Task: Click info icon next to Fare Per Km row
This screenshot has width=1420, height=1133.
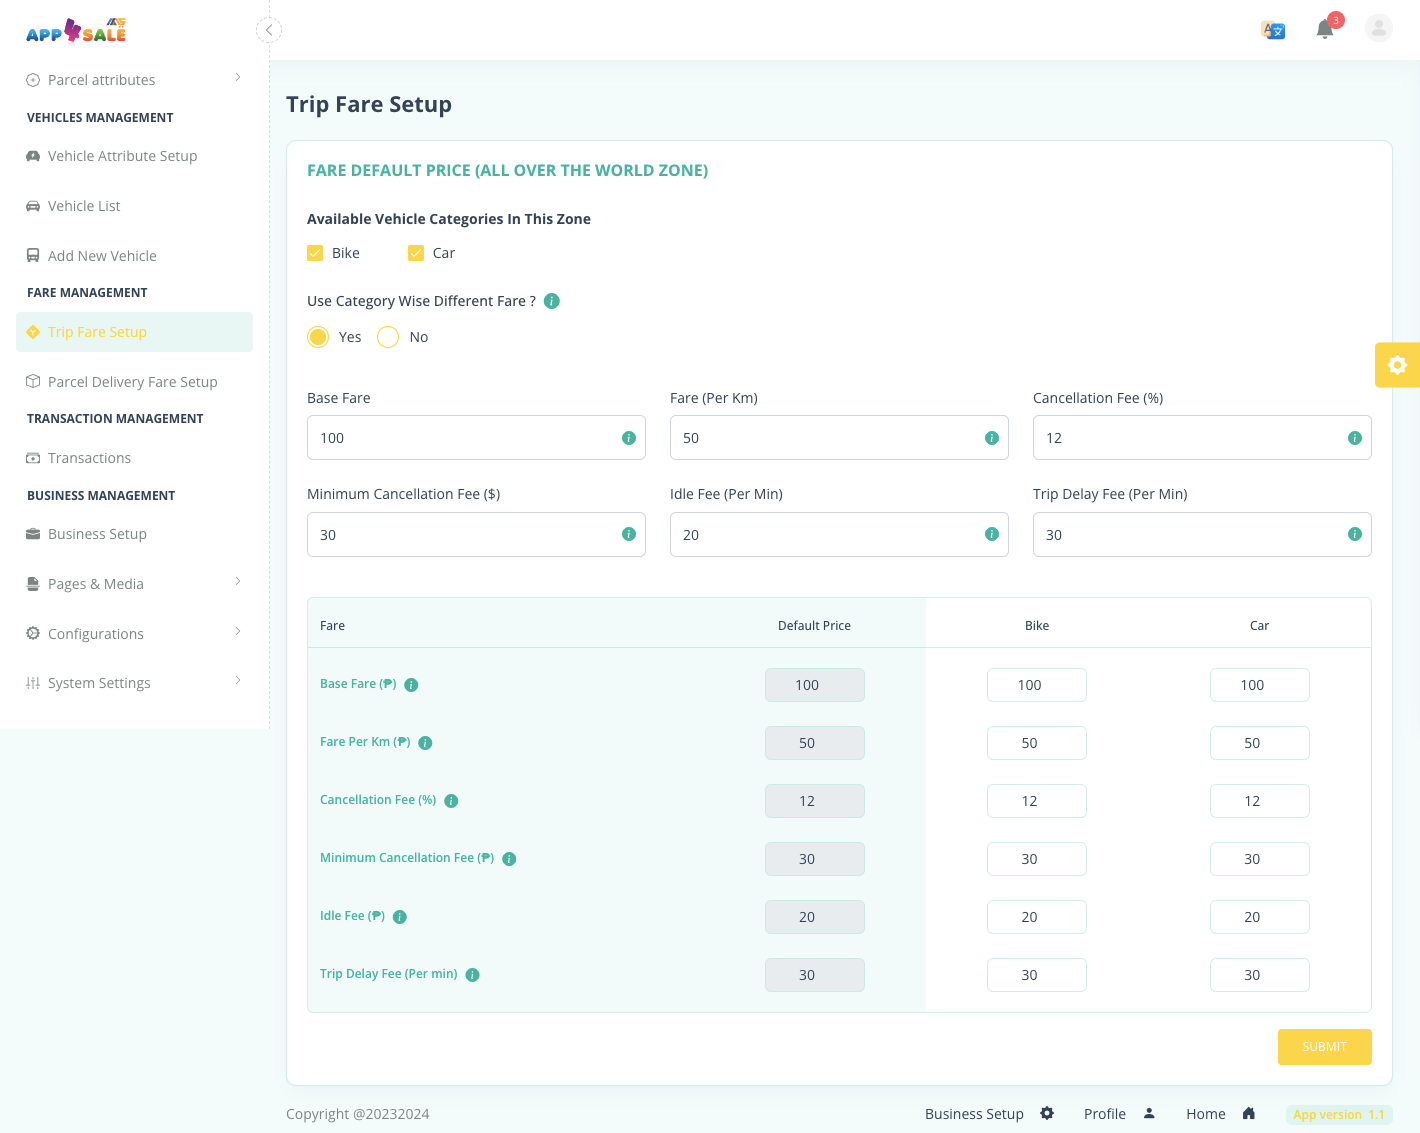Action: (425, 743)
